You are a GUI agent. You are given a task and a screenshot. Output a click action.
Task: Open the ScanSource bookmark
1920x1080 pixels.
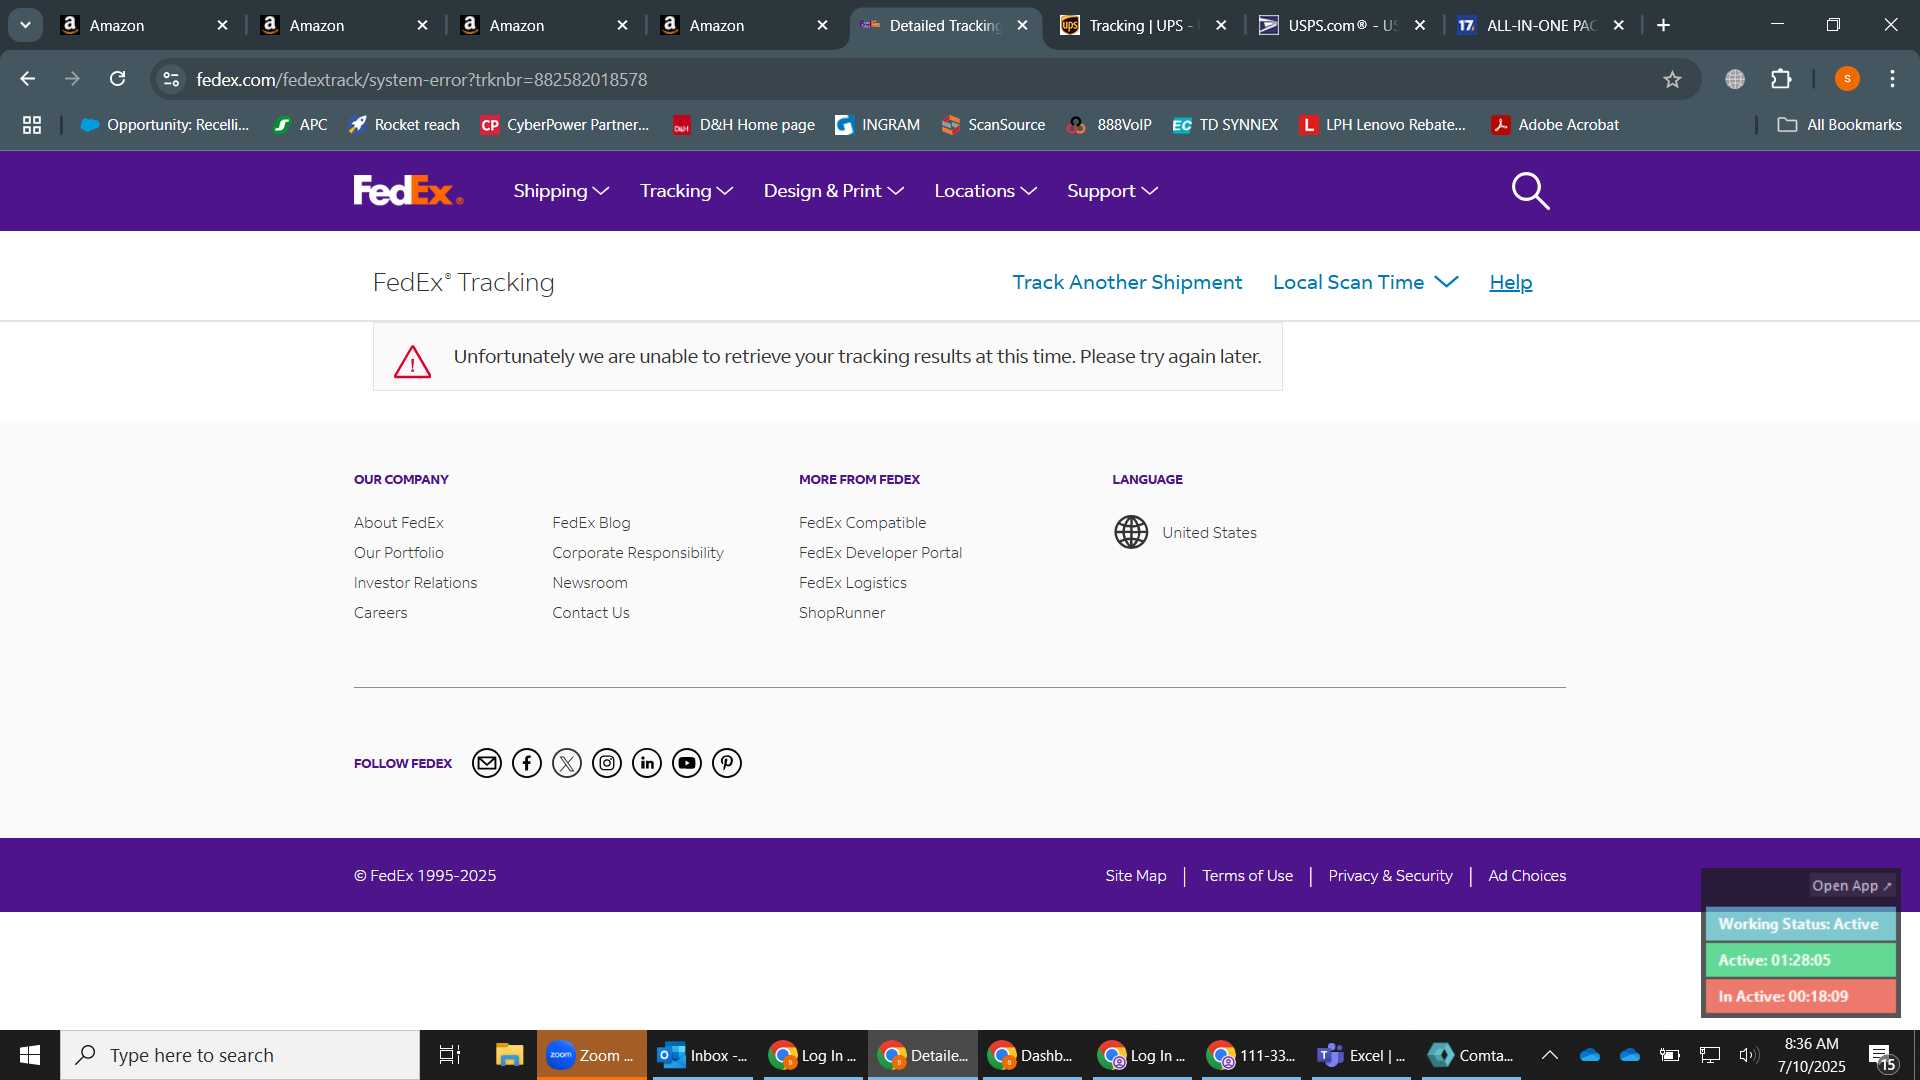click(x=993, y=125)
